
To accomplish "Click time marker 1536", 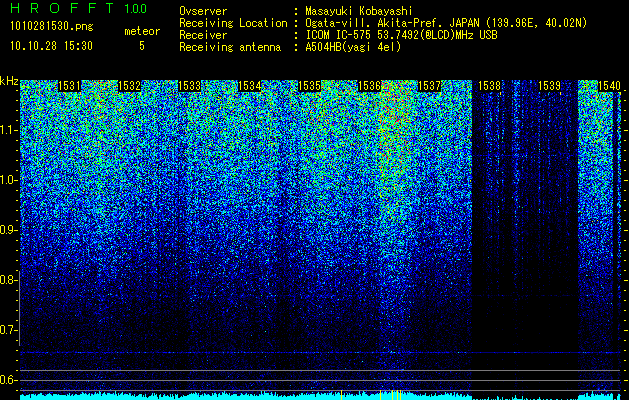I will coord(369,86).
